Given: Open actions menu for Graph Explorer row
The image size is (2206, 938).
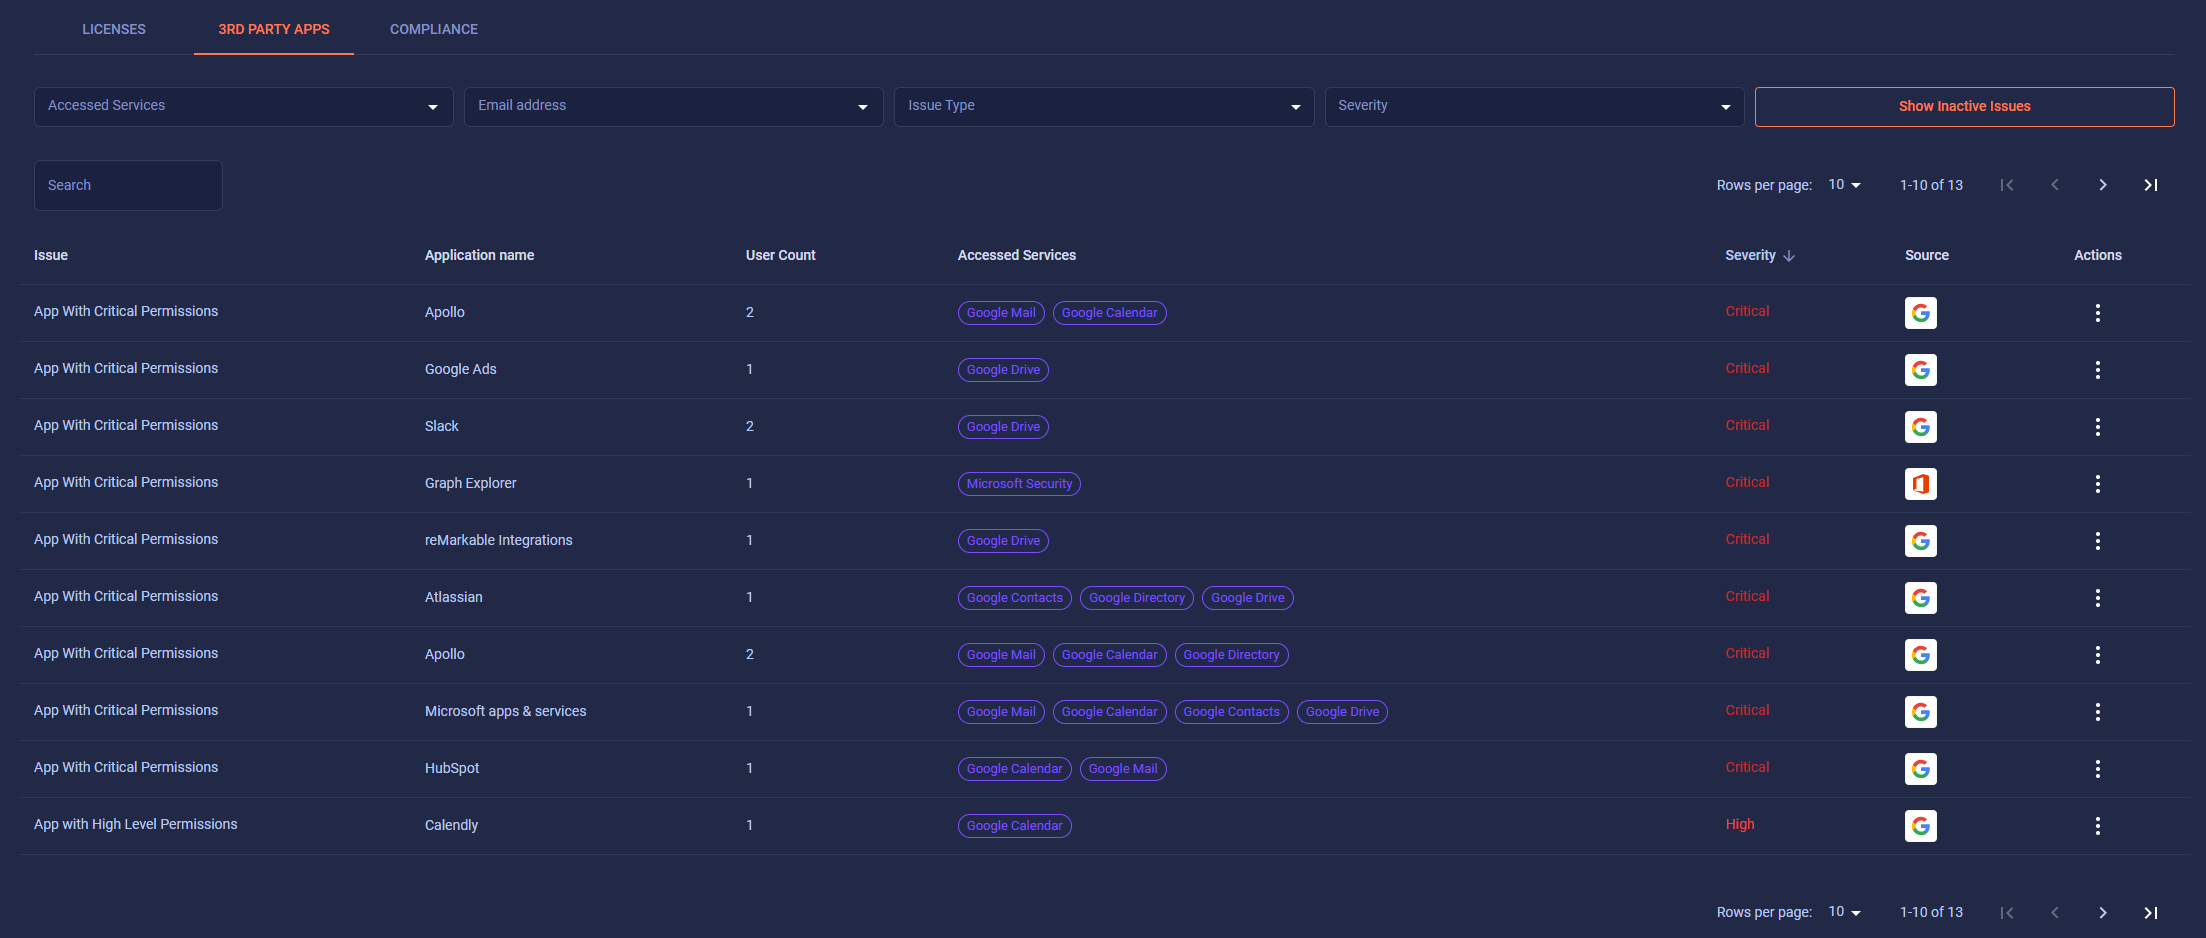Looking at the screenshot, I should pyautogui.click(x=2097, y=484).
